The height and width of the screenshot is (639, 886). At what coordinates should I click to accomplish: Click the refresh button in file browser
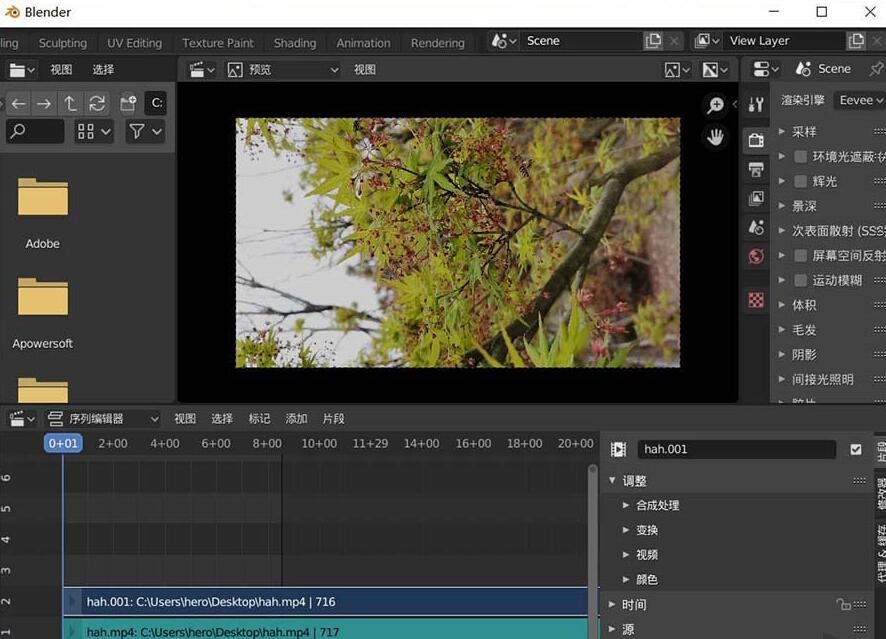(x=98, y=103)
